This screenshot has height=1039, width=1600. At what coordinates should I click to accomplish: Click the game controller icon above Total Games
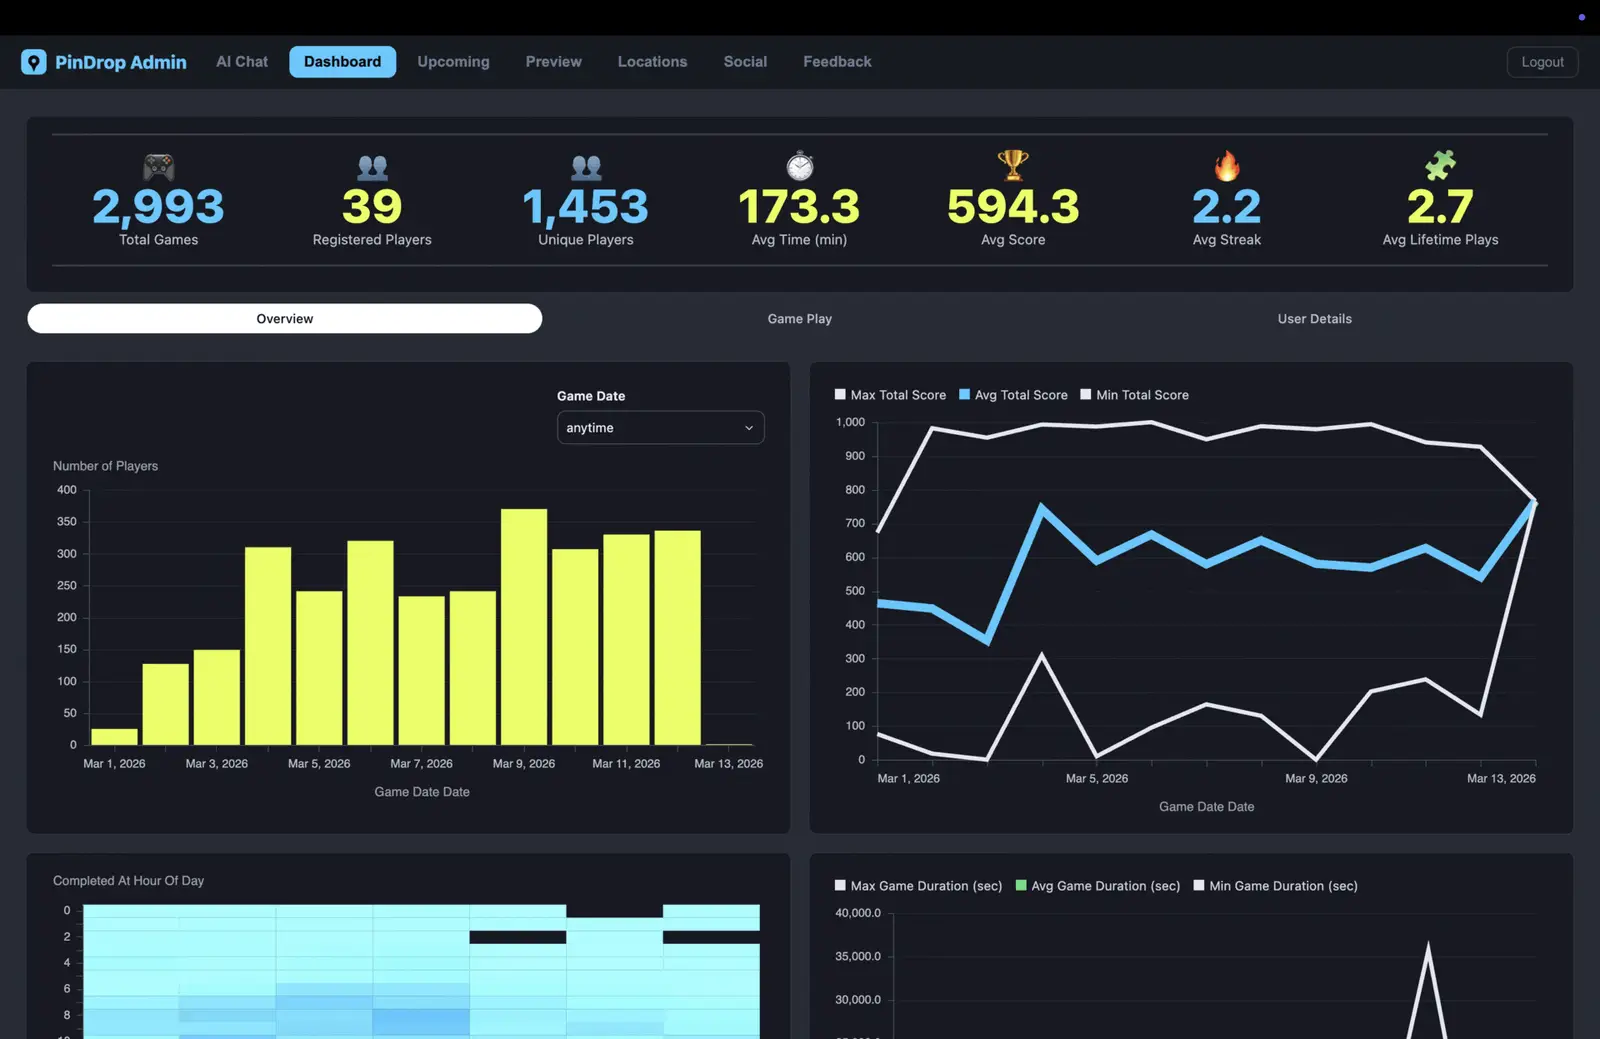click(159, 166)
